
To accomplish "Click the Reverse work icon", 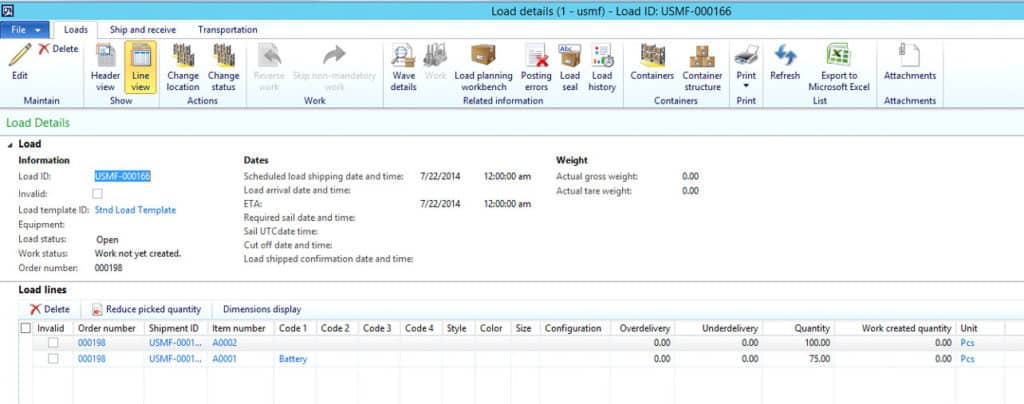I will pyautogui.click(x=269, y=55).
